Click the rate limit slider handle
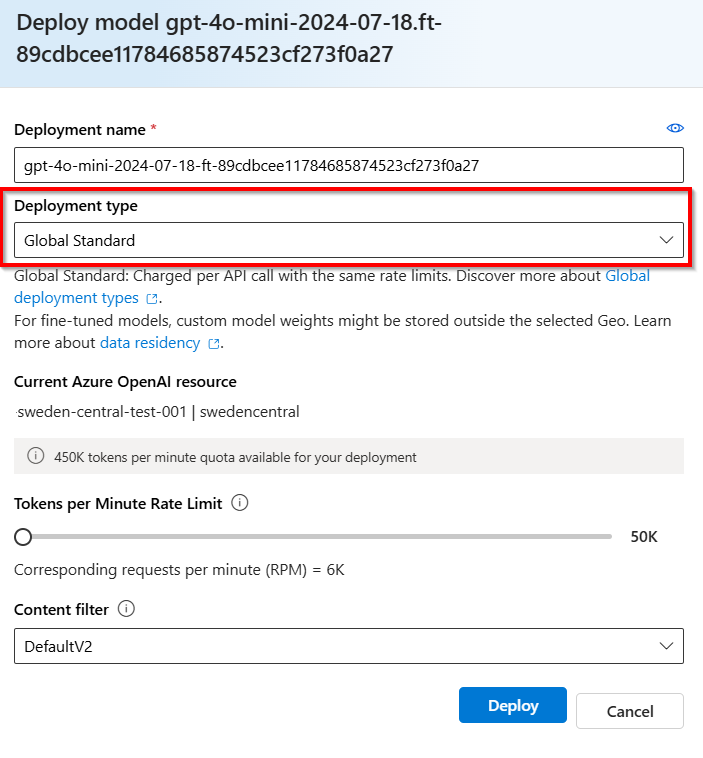This screenshot has height=758, width=703. click(x=23, y=537)
